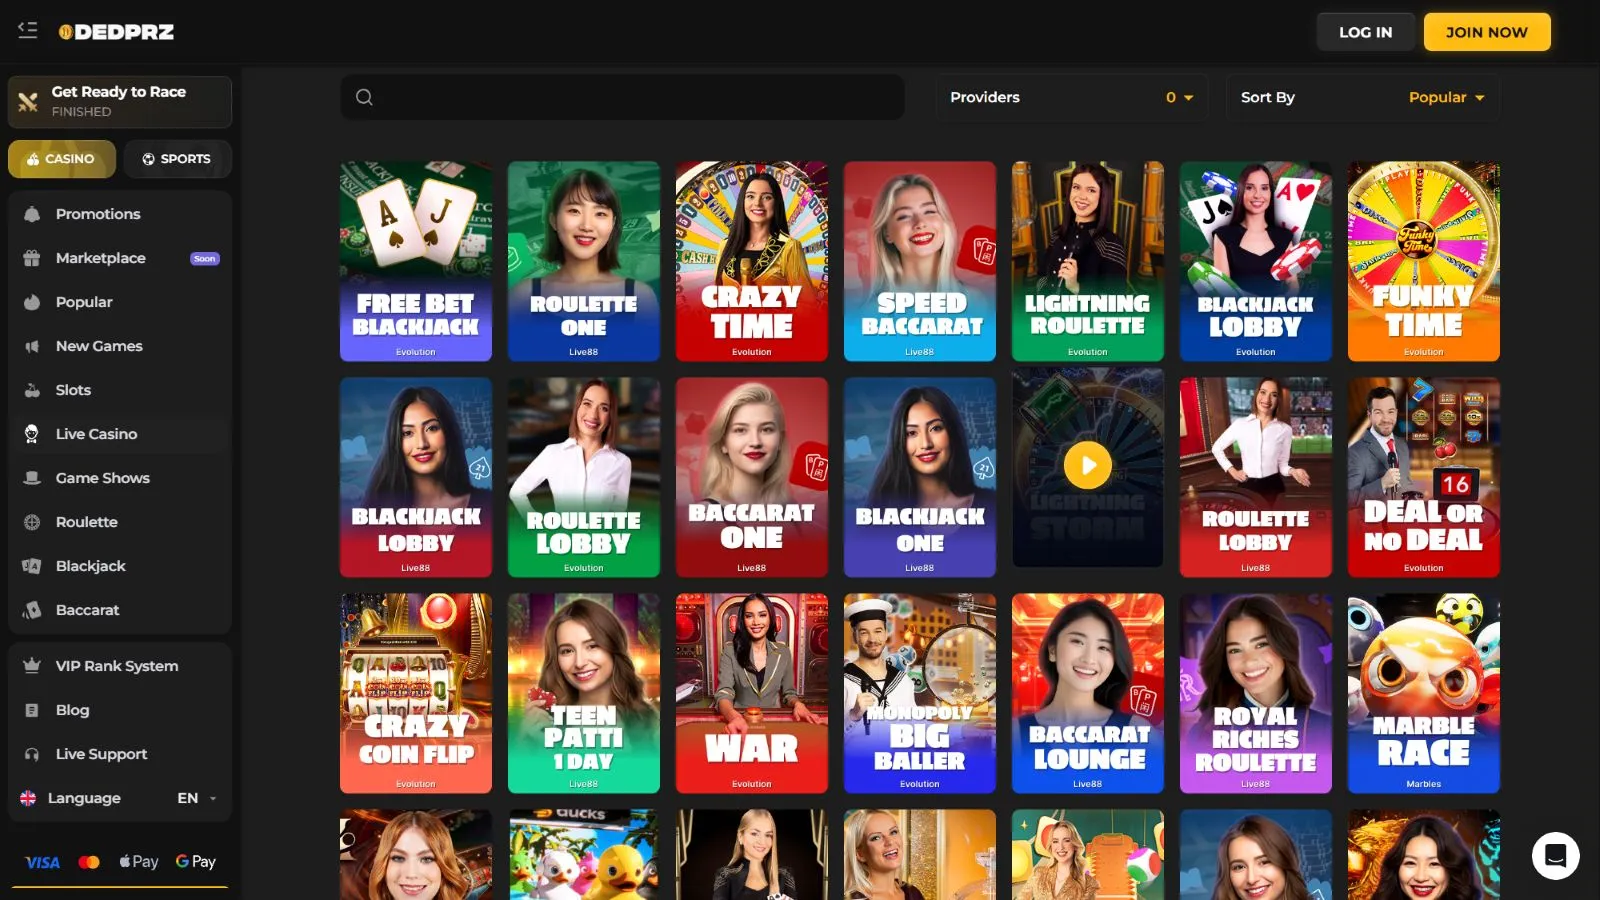Click the Promotions bell icon
Image resolution: width=1600 pixels, height=900 pixels.
32,214
